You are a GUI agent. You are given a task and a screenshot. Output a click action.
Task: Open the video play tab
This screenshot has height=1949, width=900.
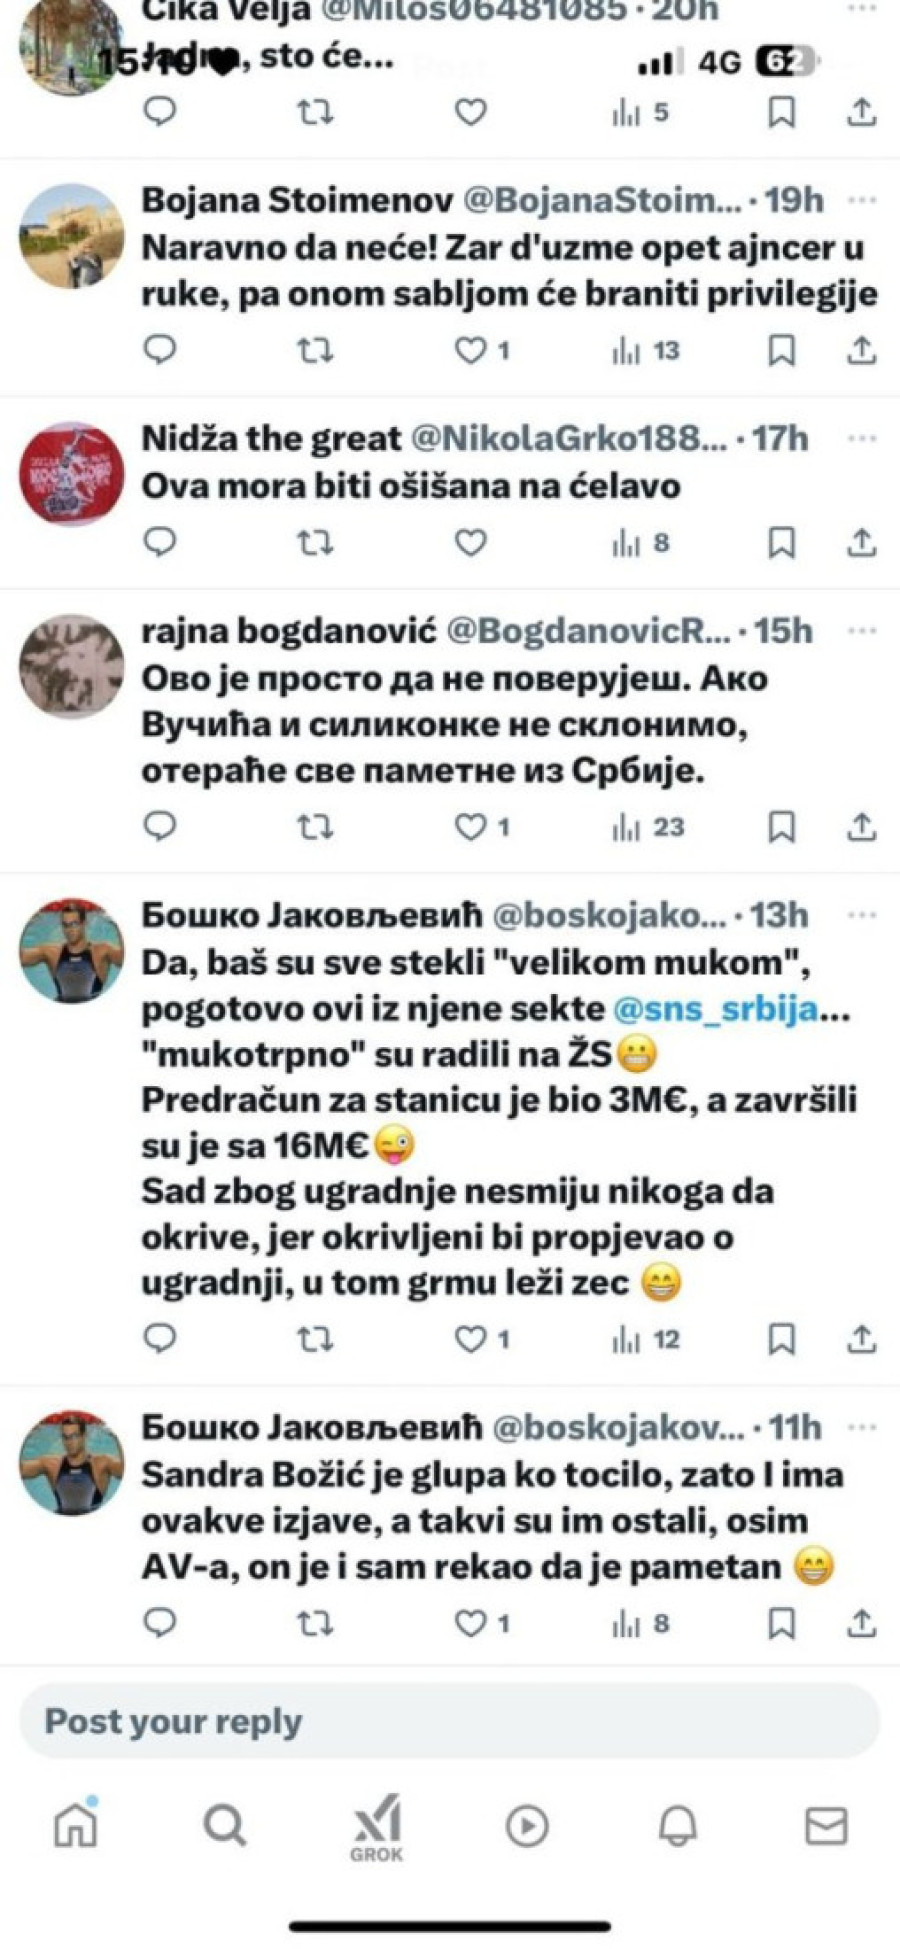coord(527,1826)
